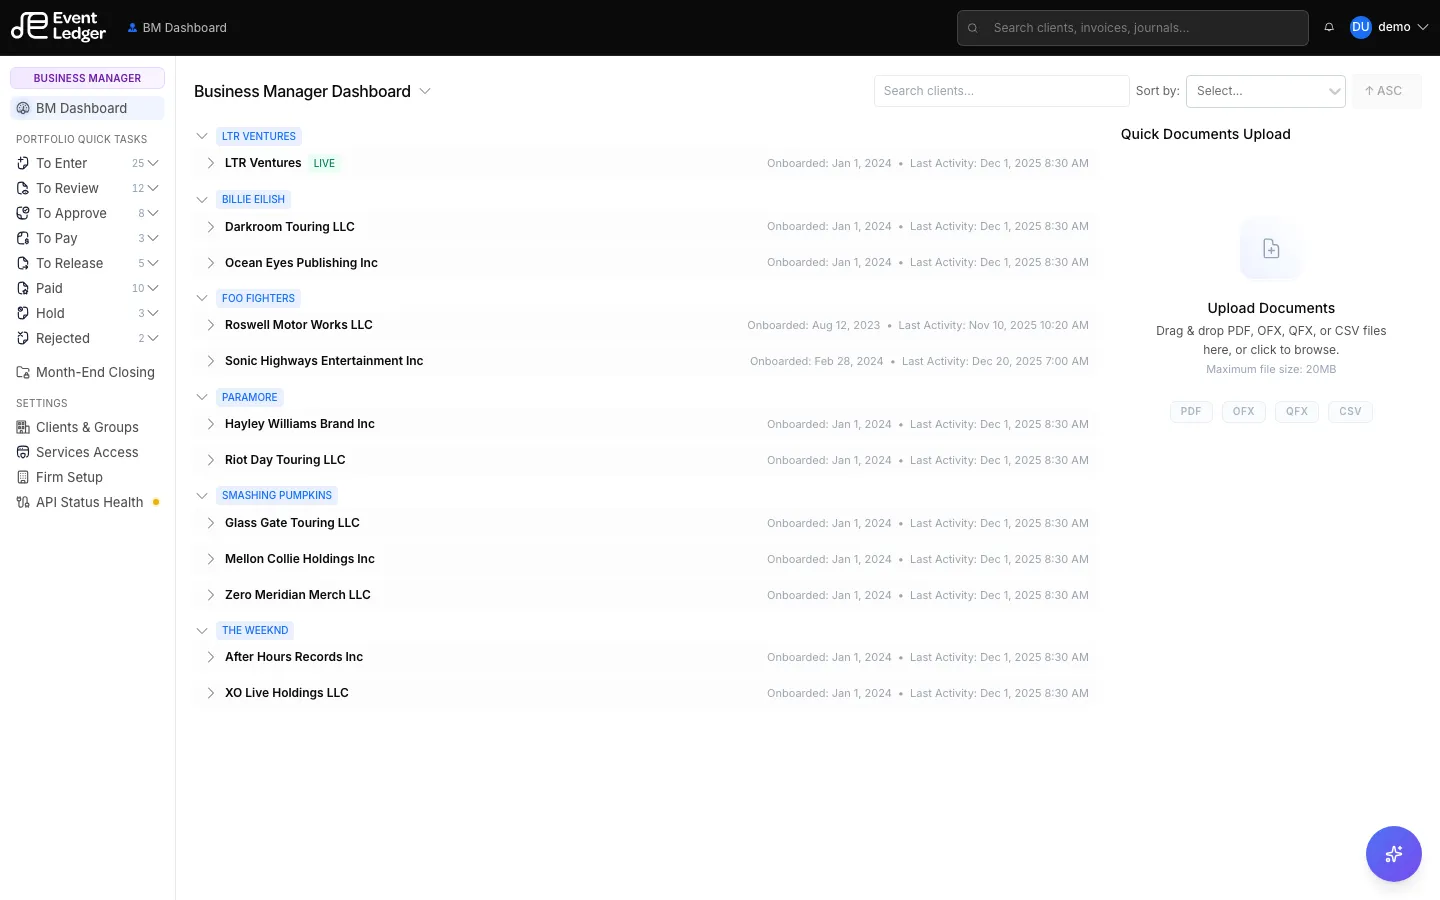Screen dimensions: 1440x900
Task: Expand the Darkroom Touring LLC row
Action: tap(210, 227)
